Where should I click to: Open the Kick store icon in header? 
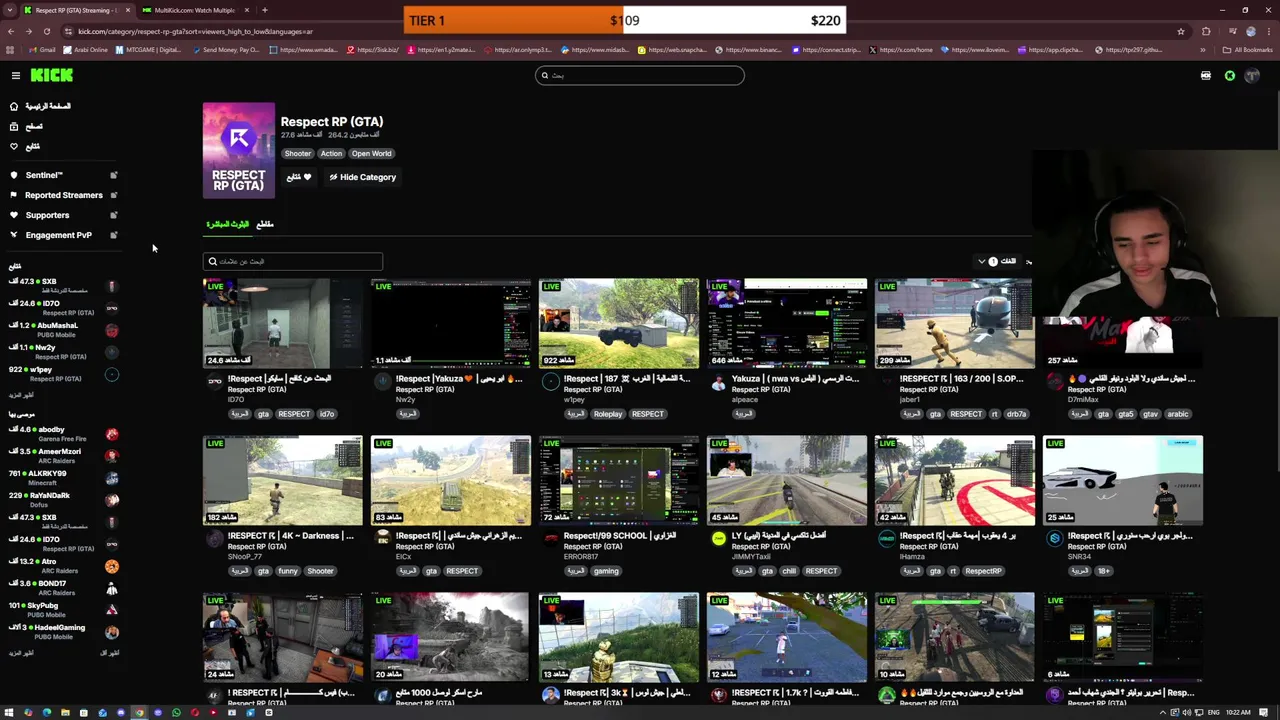[x=1206, y=76]
